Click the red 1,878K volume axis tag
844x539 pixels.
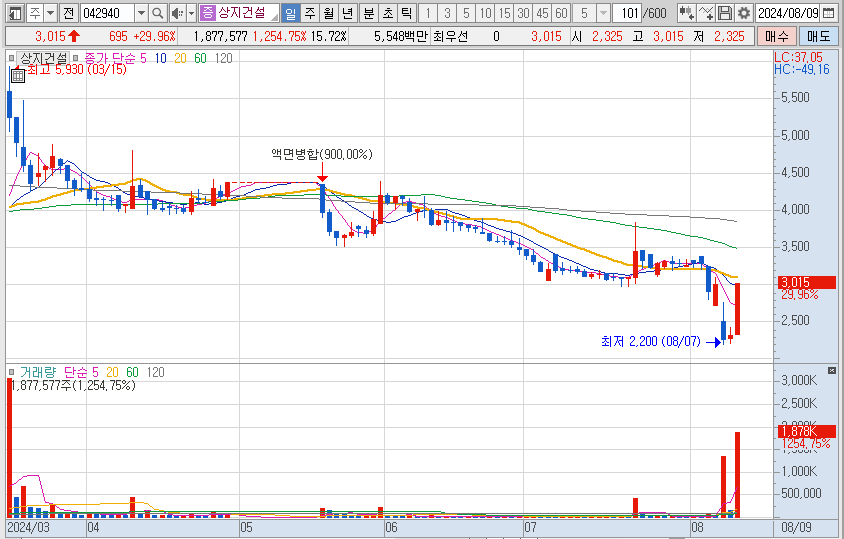coord(807,431)
